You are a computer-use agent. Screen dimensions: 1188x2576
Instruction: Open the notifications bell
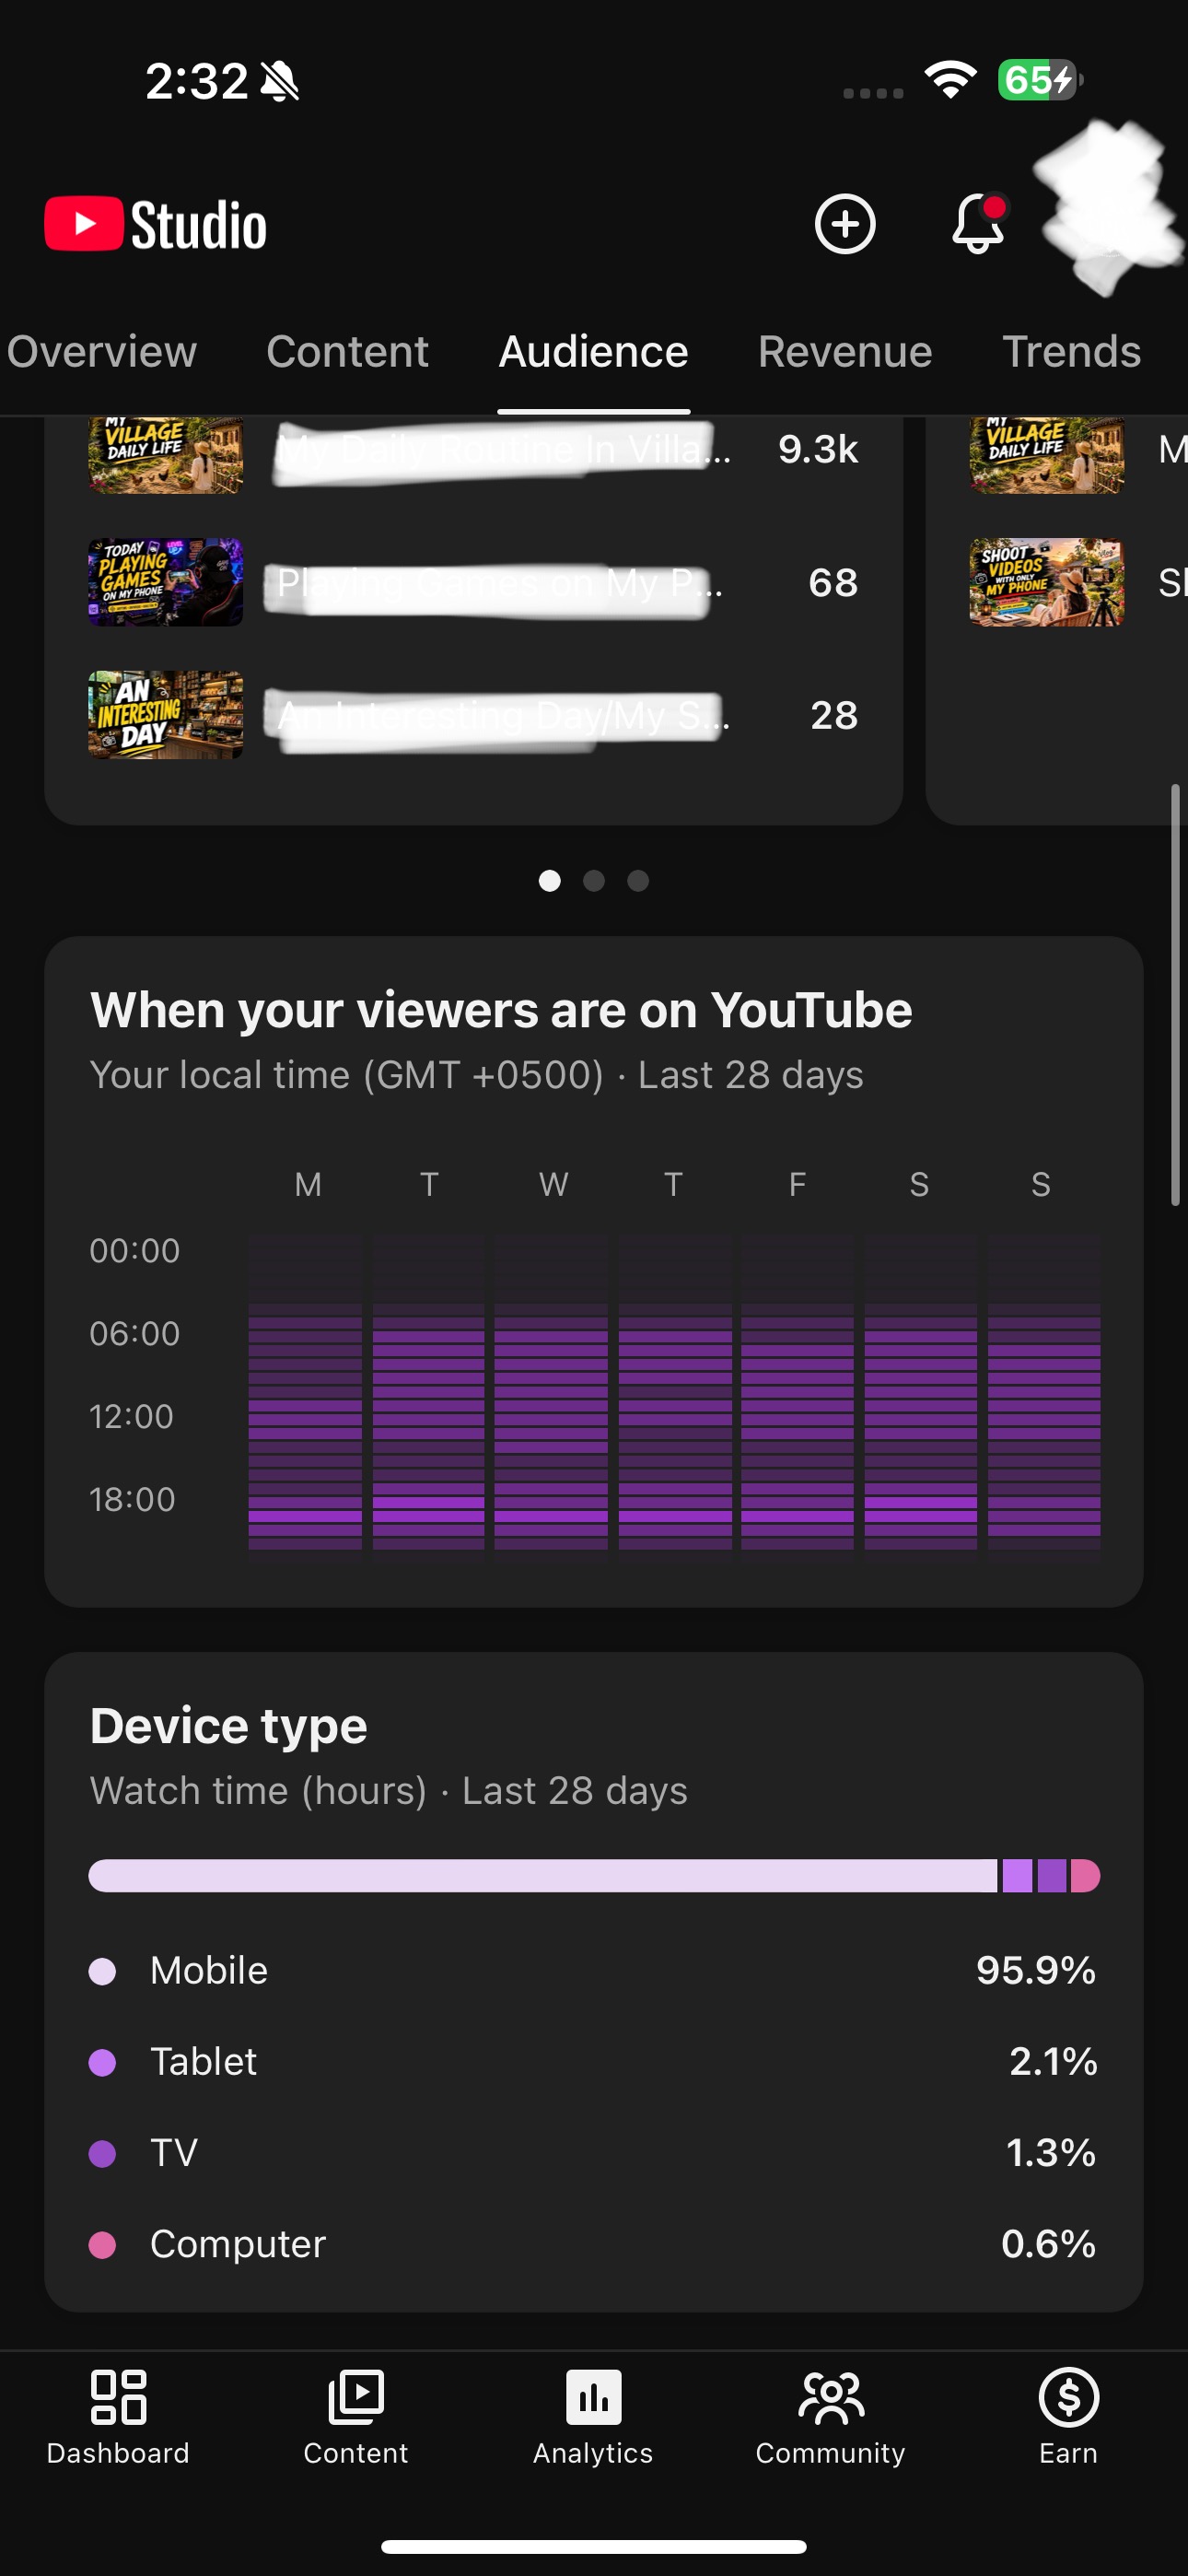[x=978, y=223]
